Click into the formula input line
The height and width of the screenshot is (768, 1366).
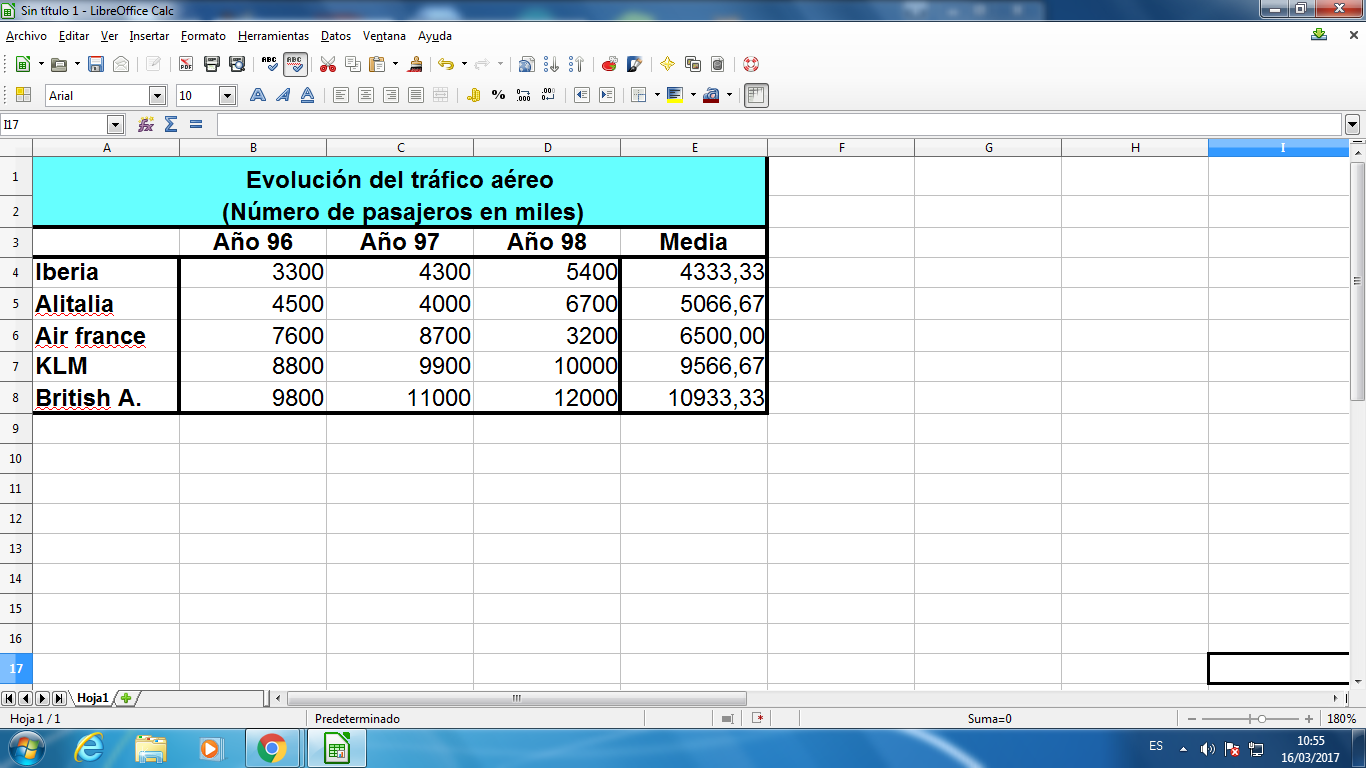[779, 125]
